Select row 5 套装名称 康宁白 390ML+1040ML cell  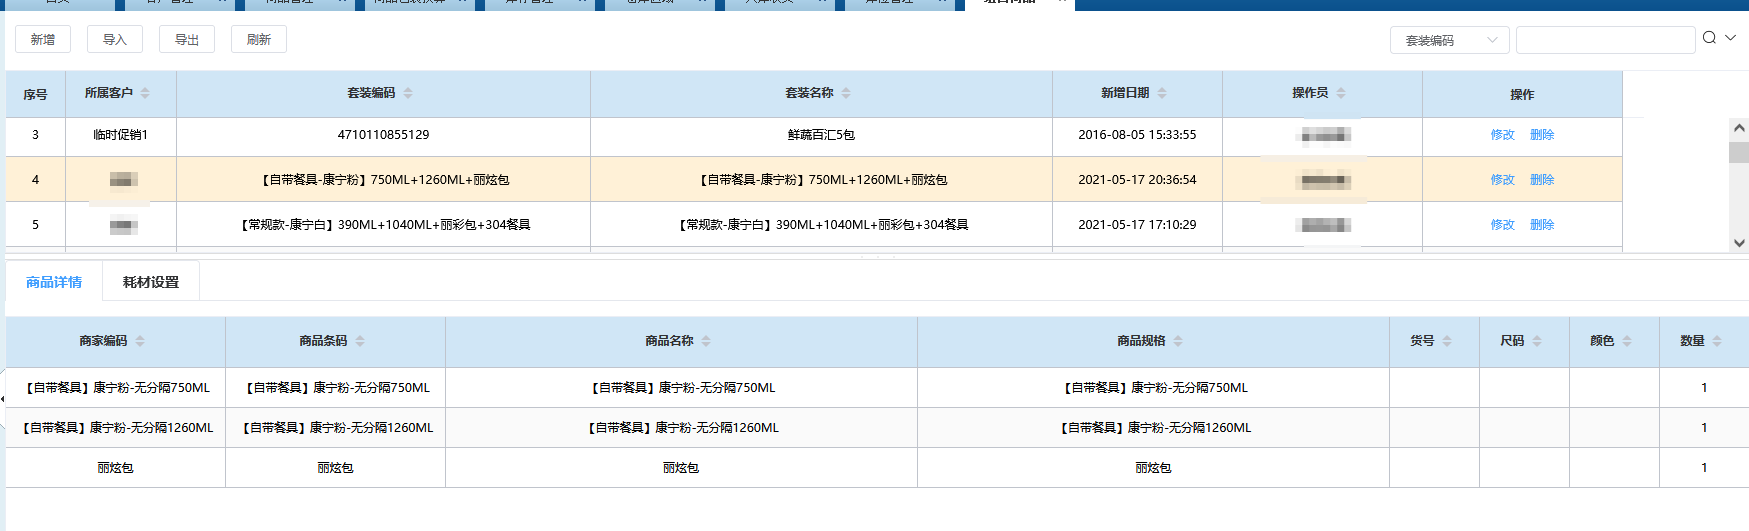pos(821,225)
